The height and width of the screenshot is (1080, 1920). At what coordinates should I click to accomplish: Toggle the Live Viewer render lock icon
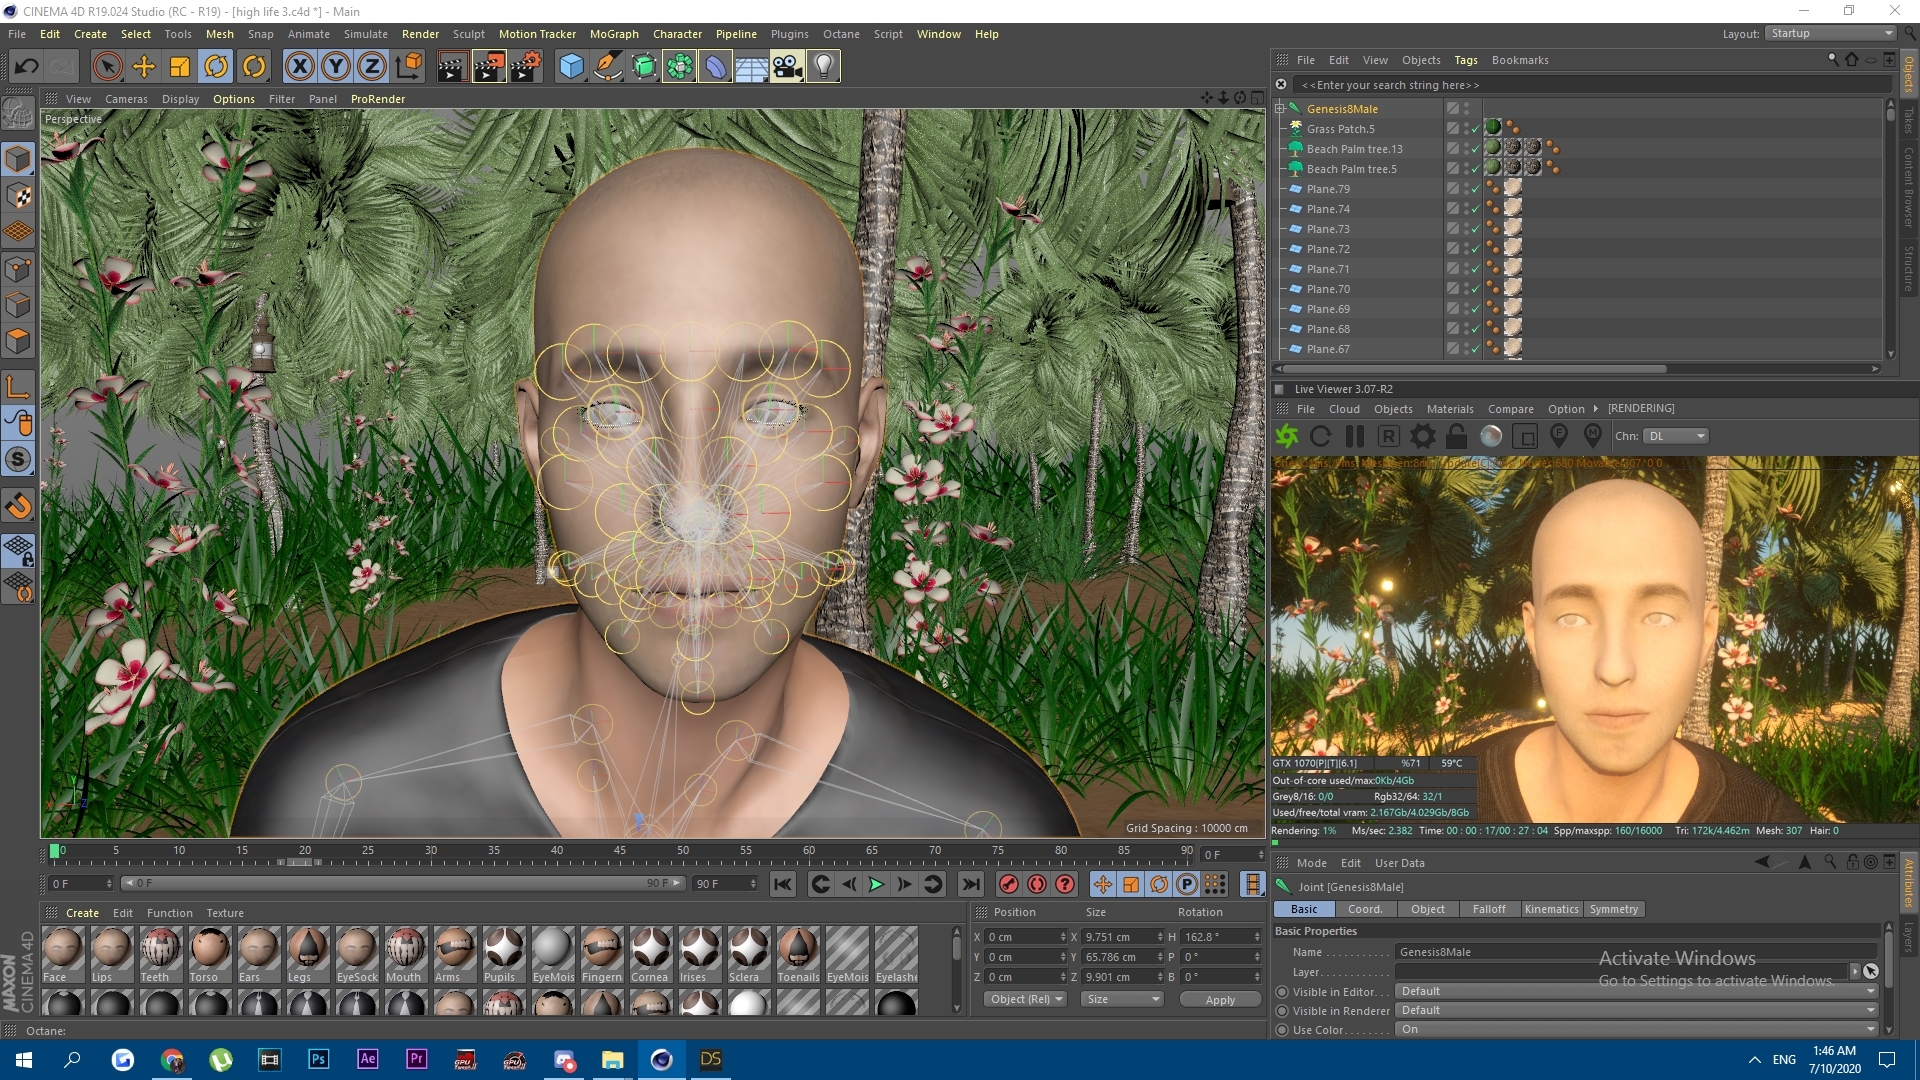pyautogui.click(x=1456, y=436)
